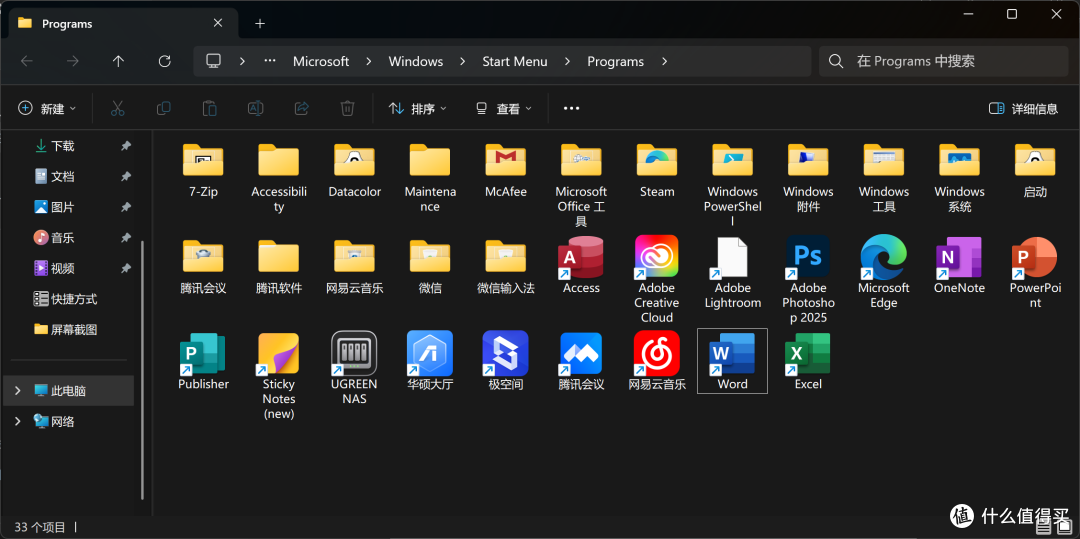The width and height of the screenshot is (1080, 539).
Task: Click the Rename toolbar icon
Action: [x=256, y=108]
